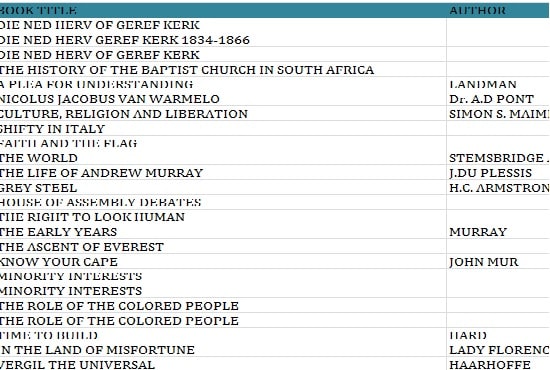Select the STEMSBRIDGE author cell
The height and width of the screenshot is (370, 550).
498,158
